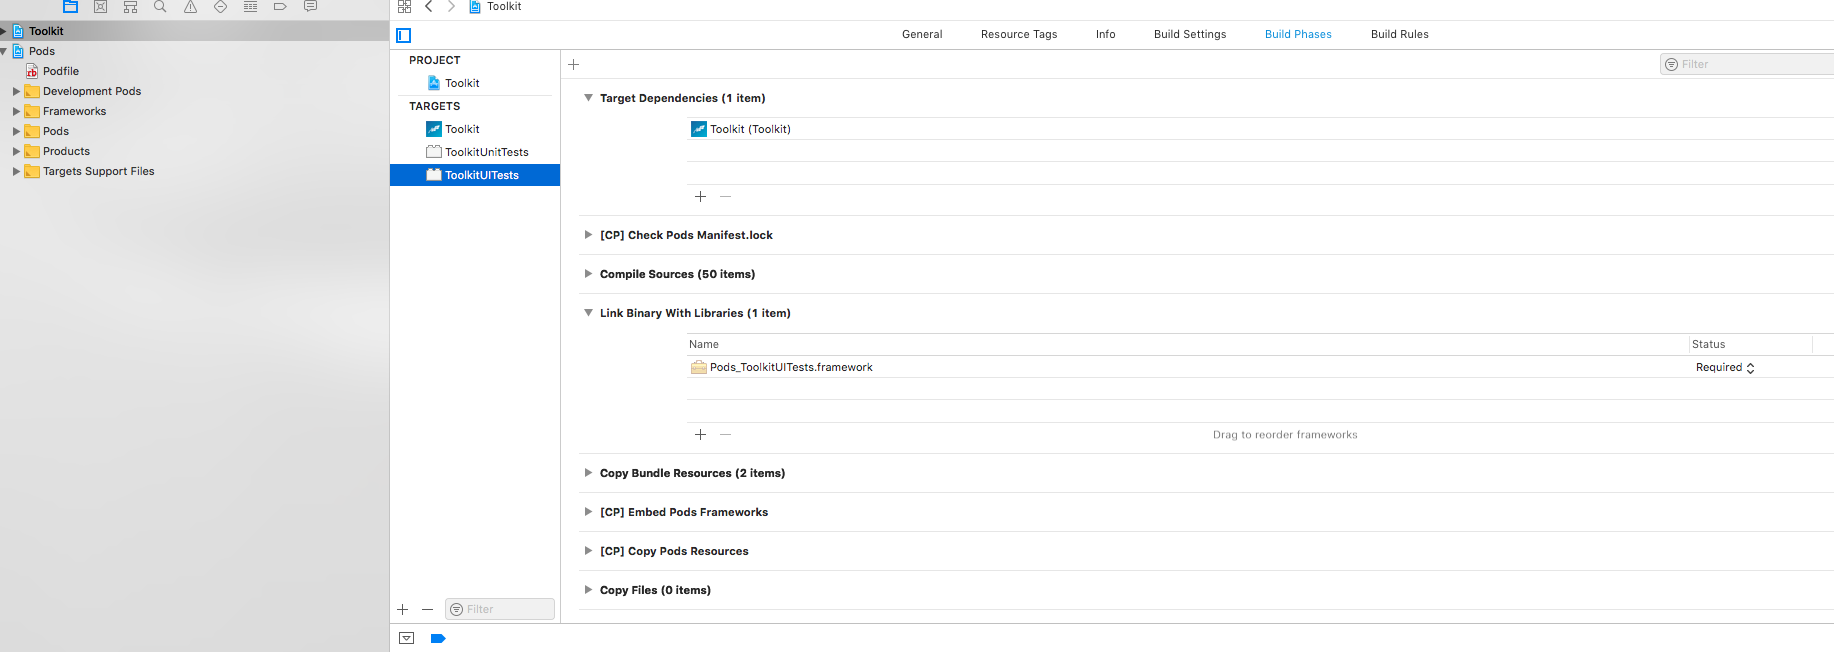Switch to the General tab
1834x652 pixels.
922,34
